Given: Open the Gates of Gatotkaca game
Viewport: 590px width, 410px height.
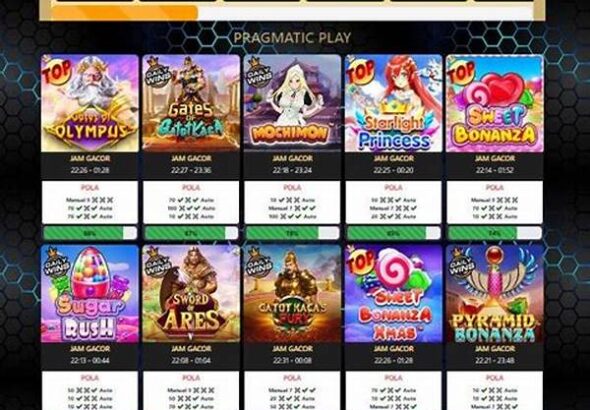Looking at the screenshot, I should click(x=191, y=103).
